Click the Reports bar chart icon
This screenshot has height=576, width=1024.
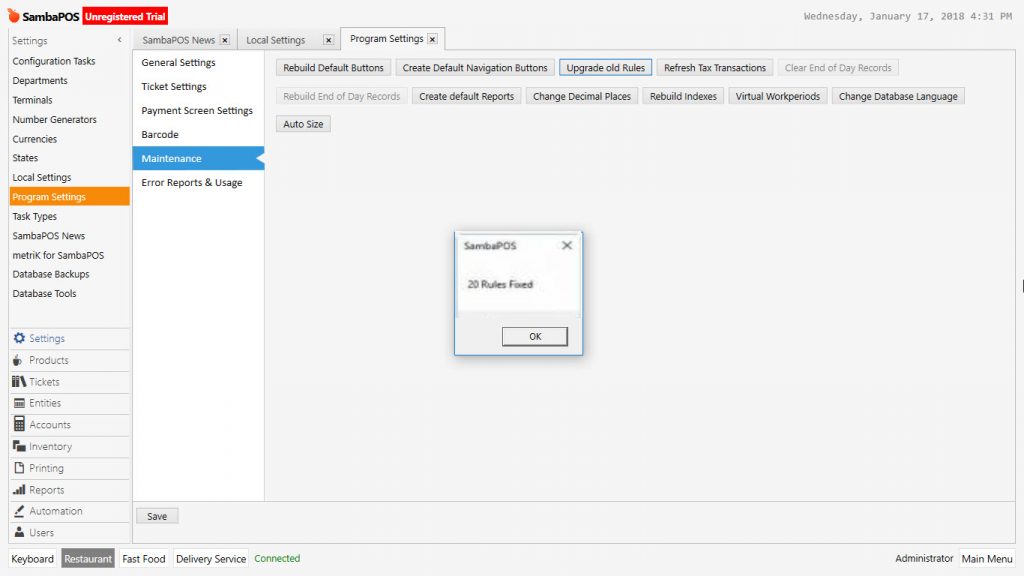point(19,490)
